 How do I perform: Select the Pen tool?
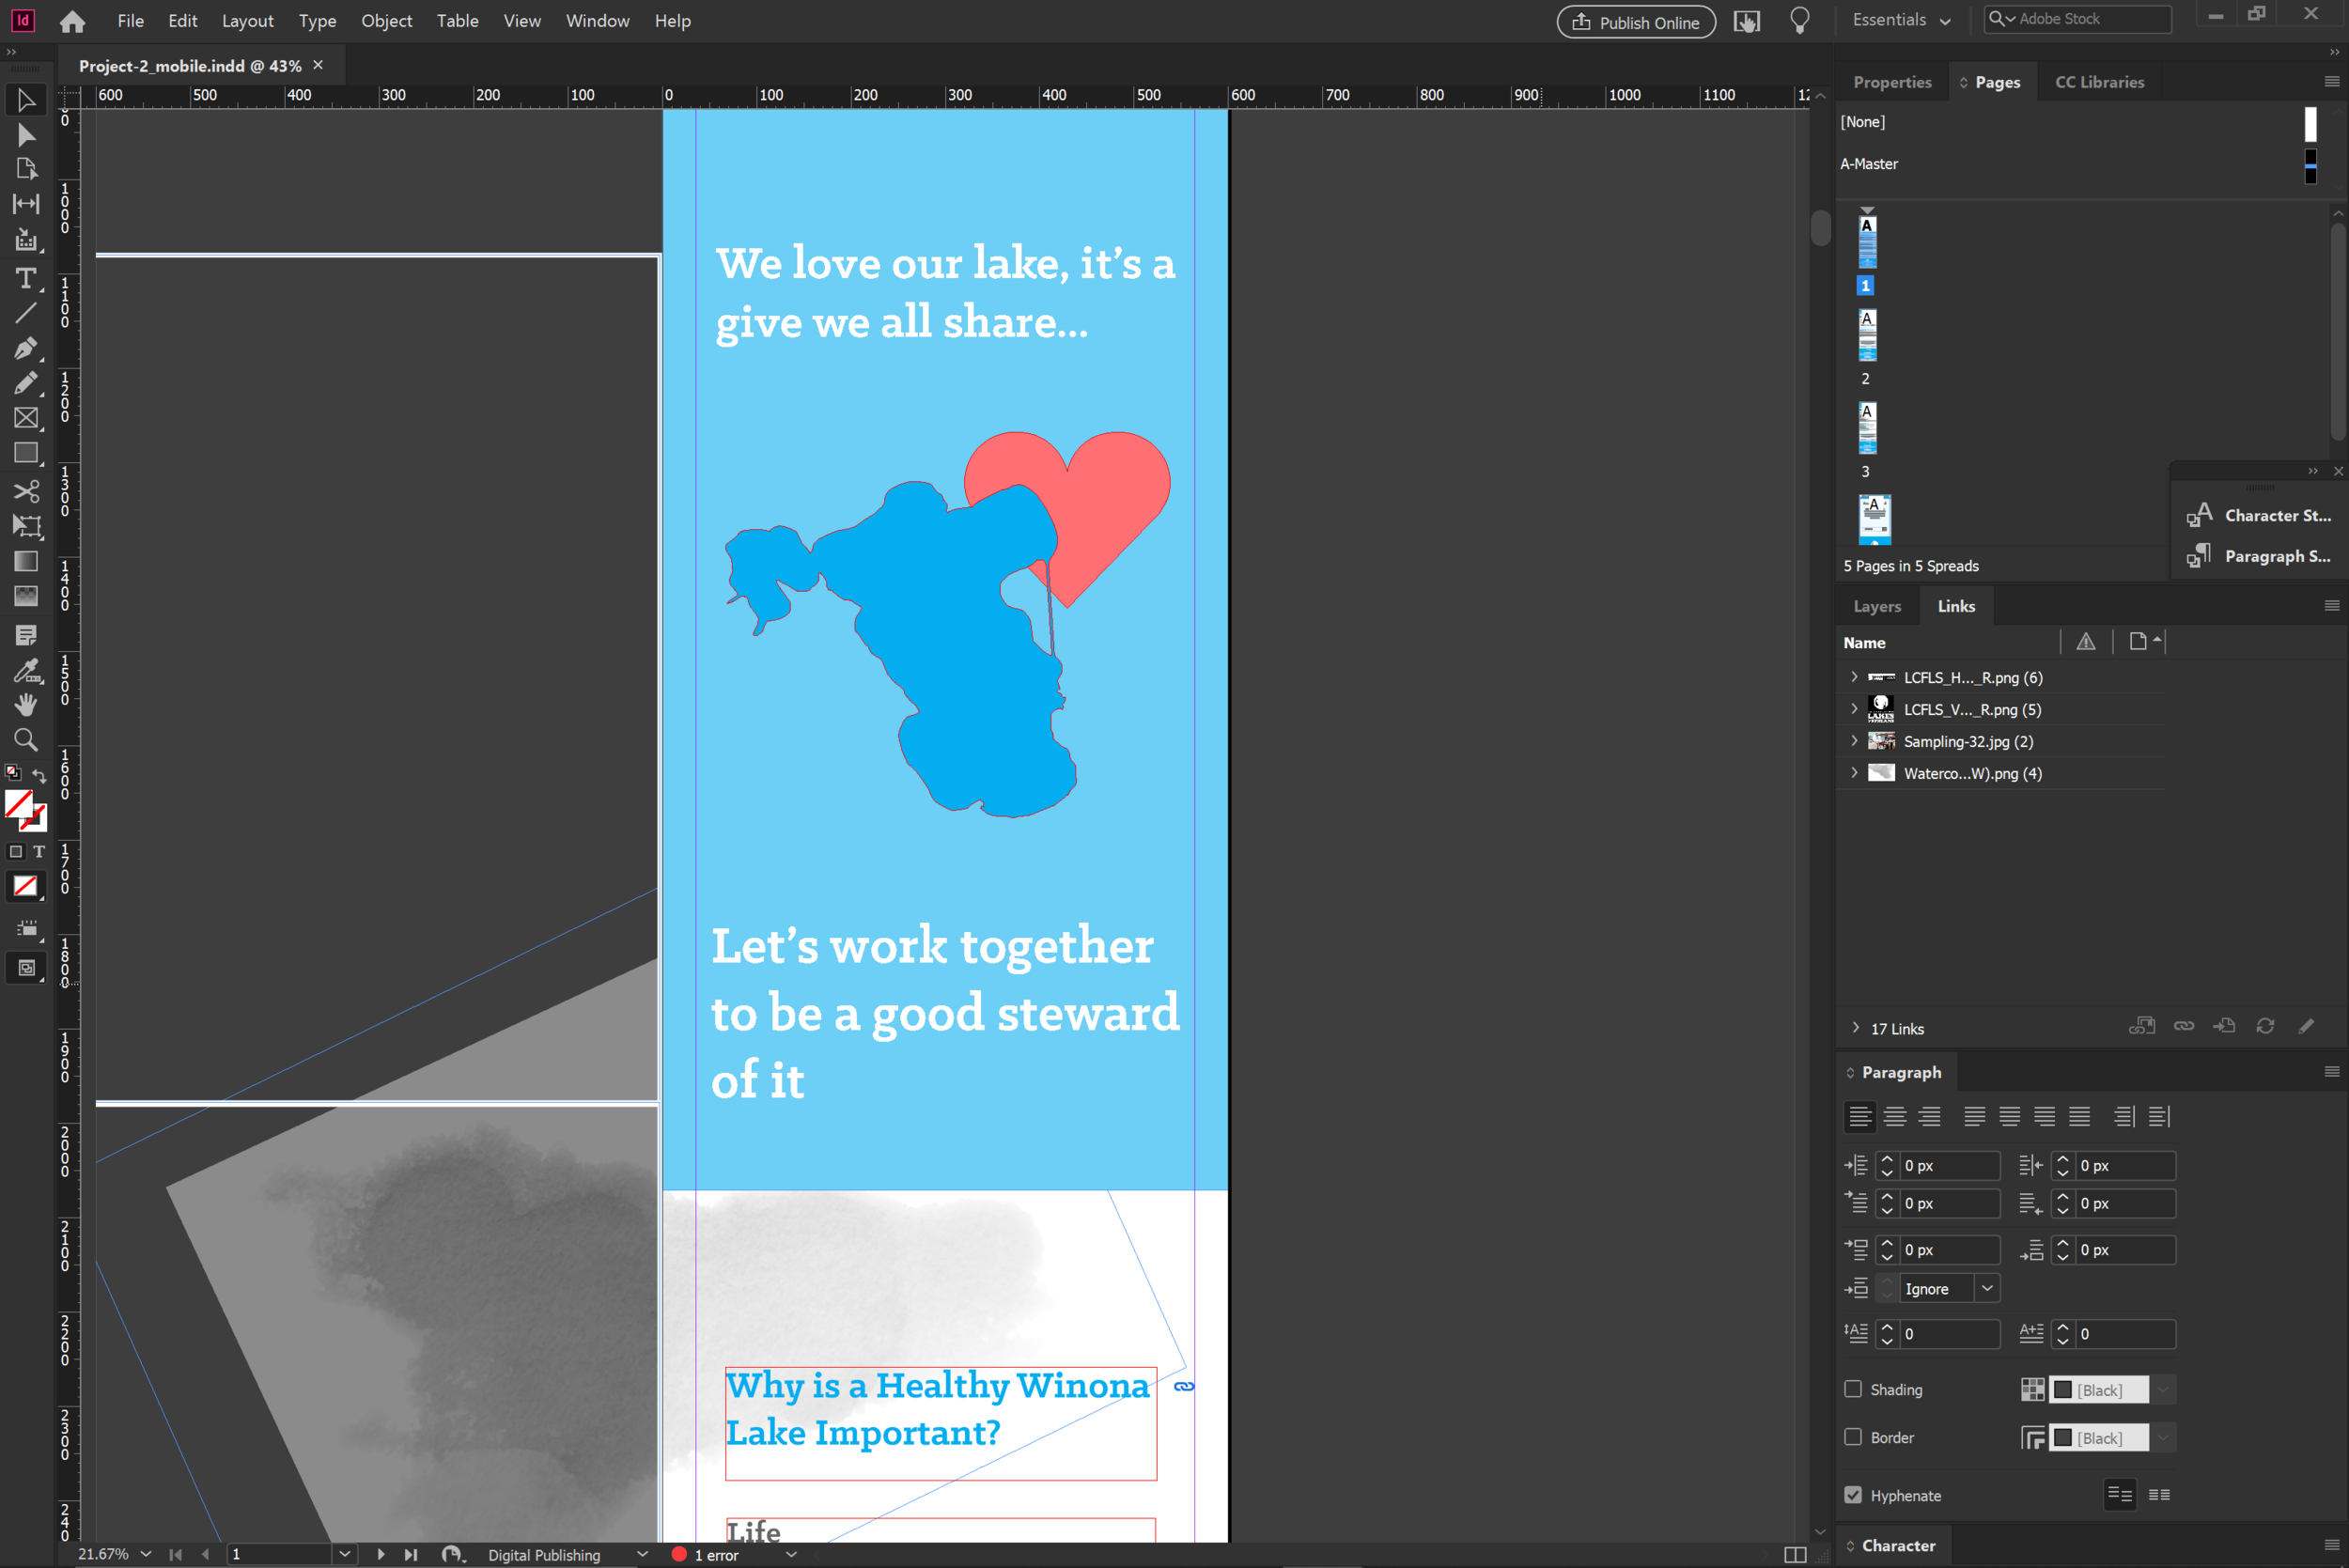26,348
